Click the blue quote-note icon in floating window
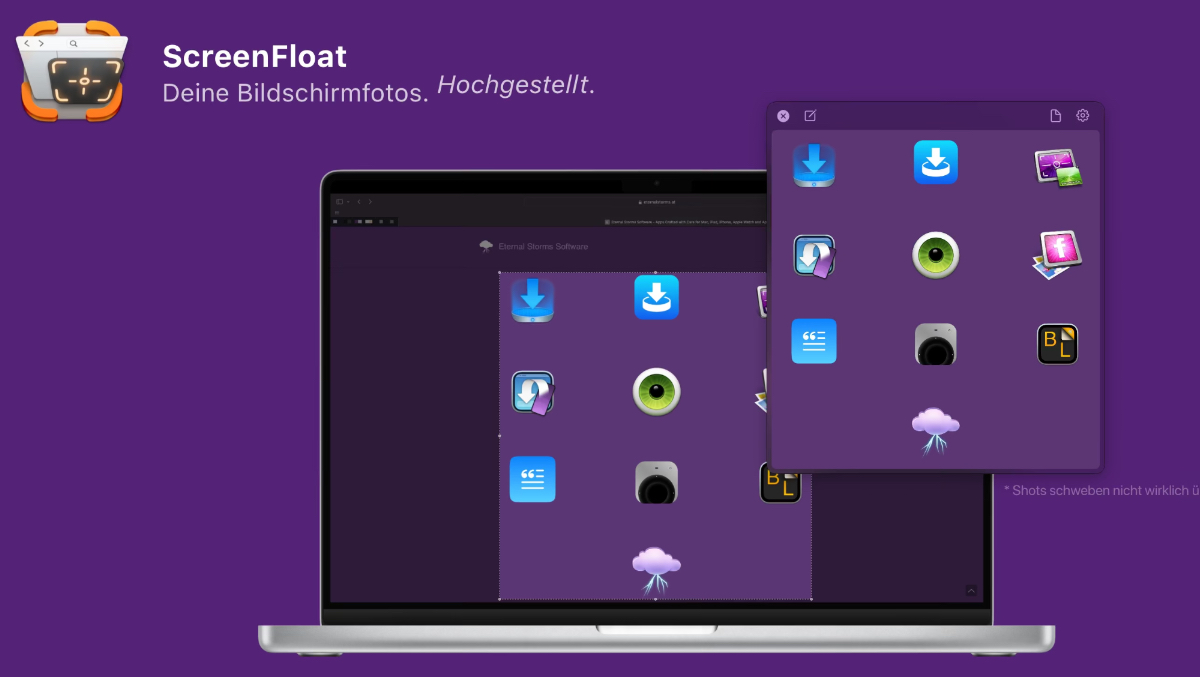Screen dimensions: 1200x677 coord(814,342)
